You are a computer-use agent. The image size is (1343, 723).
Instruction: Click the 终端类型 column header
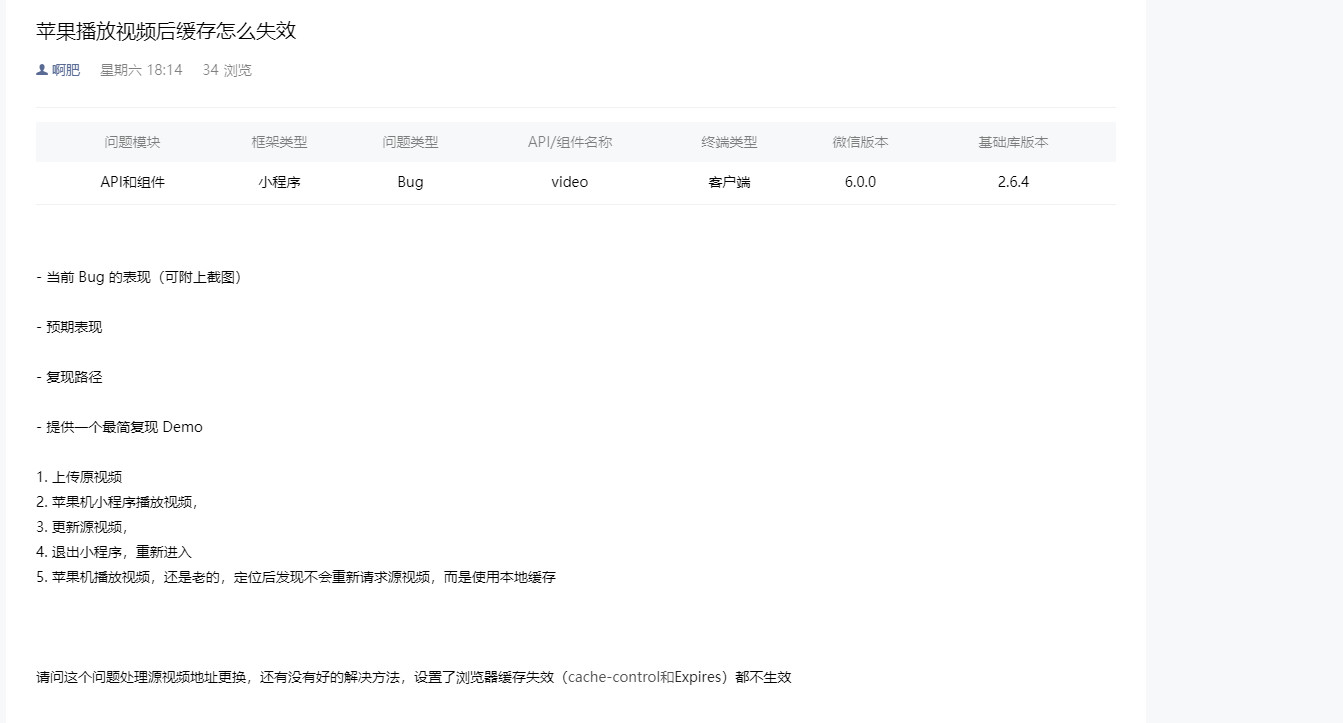pos(729,142)
